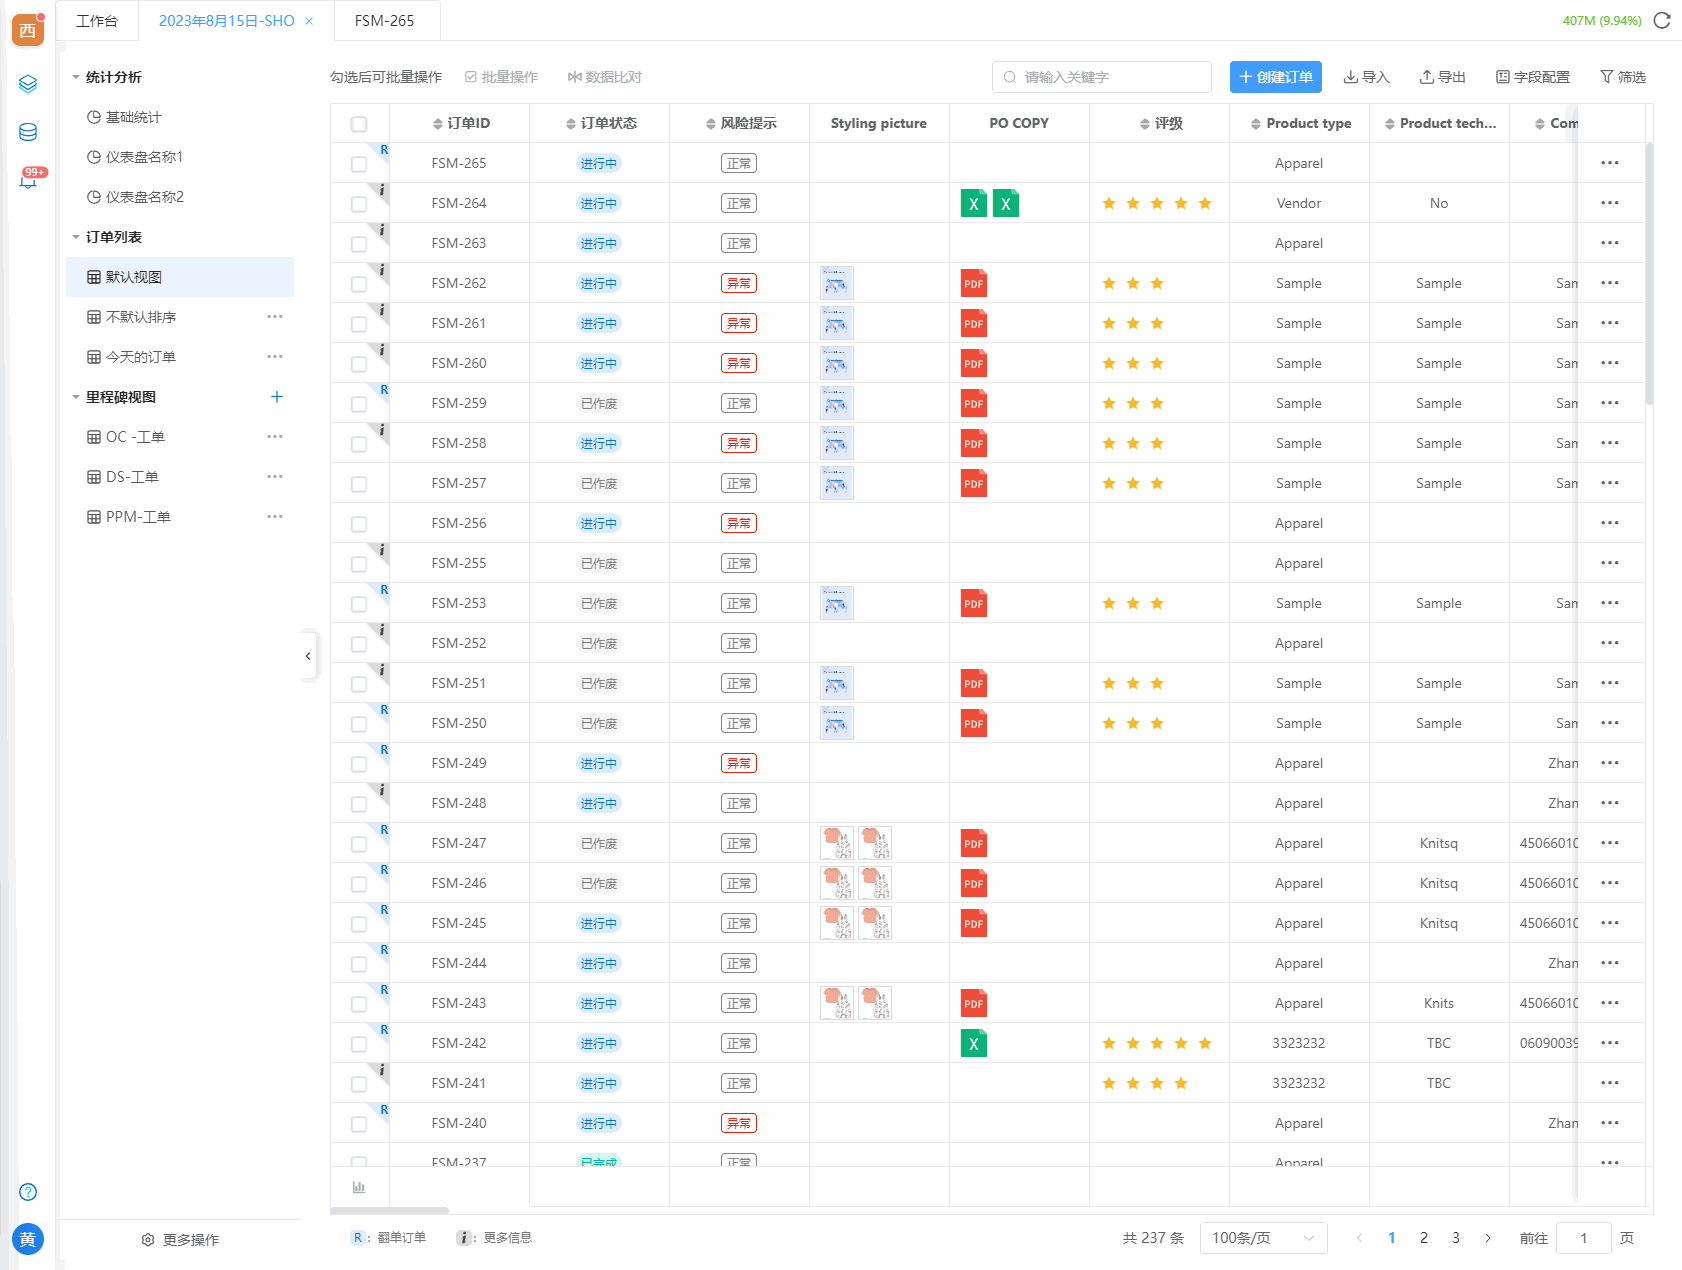Click the 导出 export button
Screen dimensions: 1682x1270
1442,77
